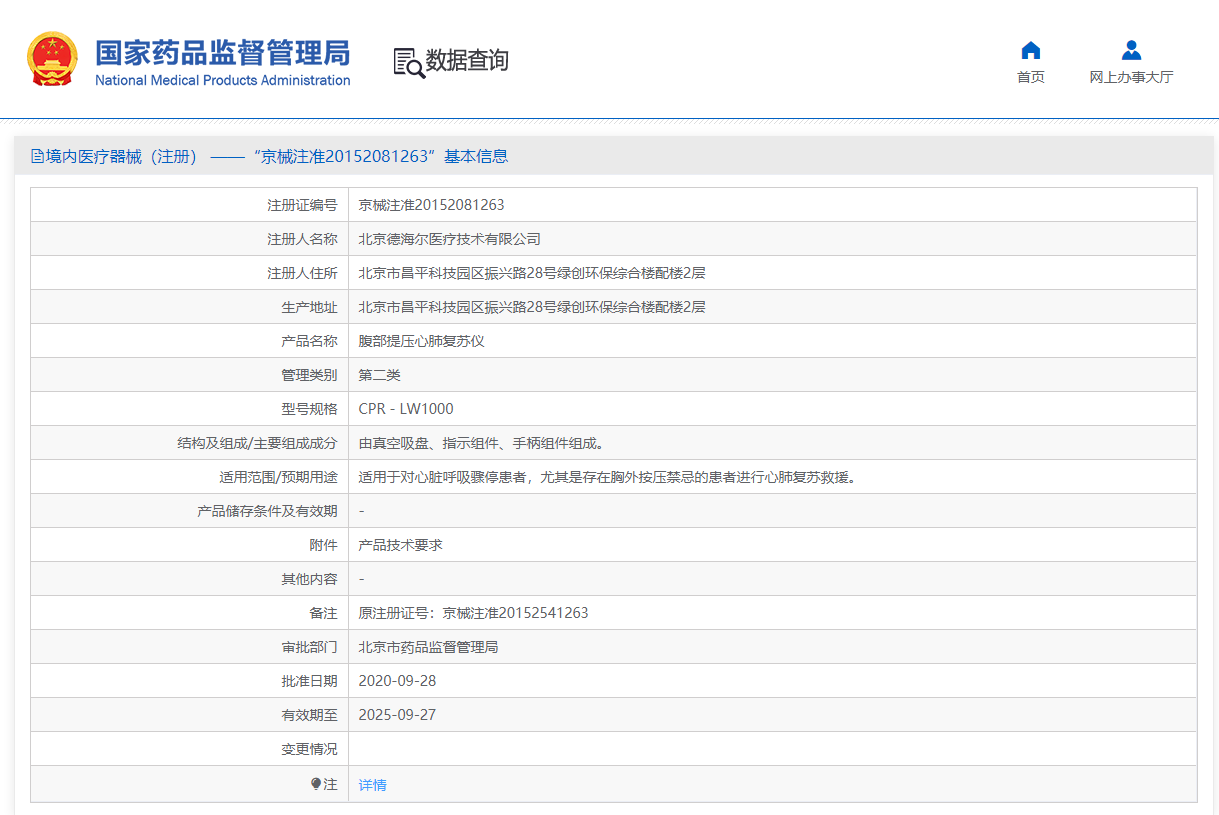The width and height of the screenshot is (1219, 815).
Task: Click the 适用范围 intended use description
Action: [x=608, y=477]
